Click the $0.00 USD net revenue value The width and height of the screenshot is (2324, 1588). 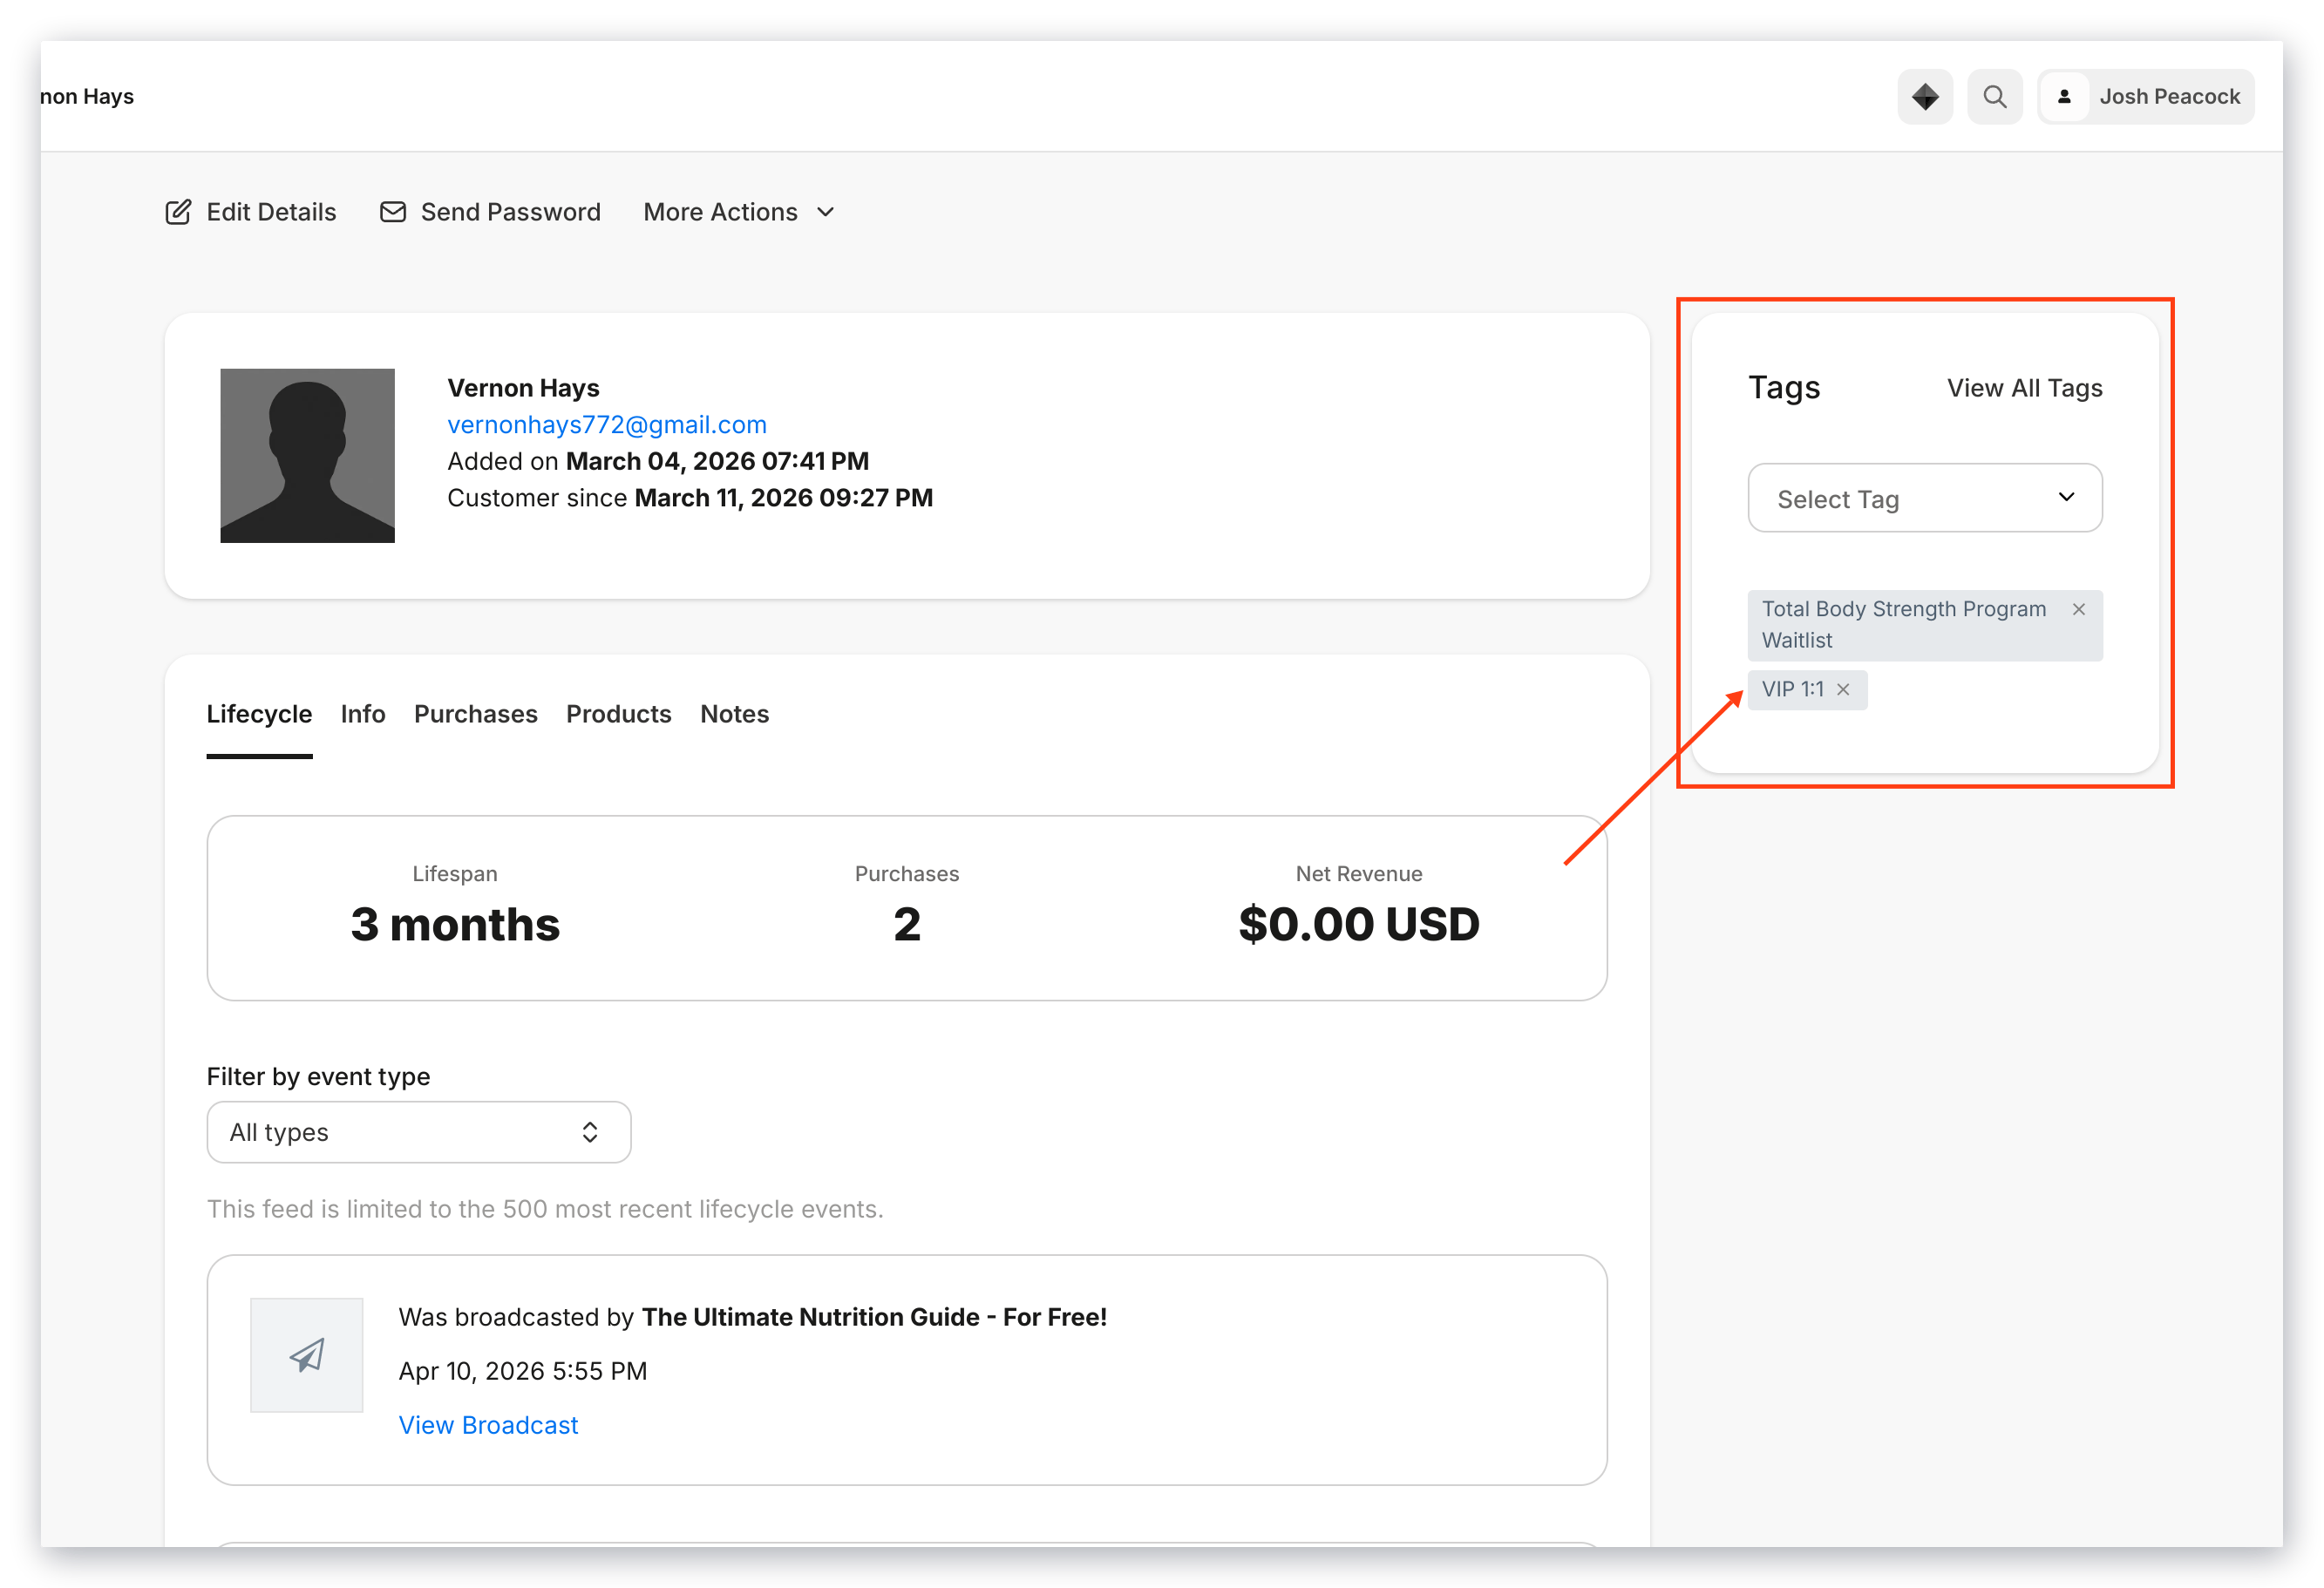click(x=1359, y=924)
